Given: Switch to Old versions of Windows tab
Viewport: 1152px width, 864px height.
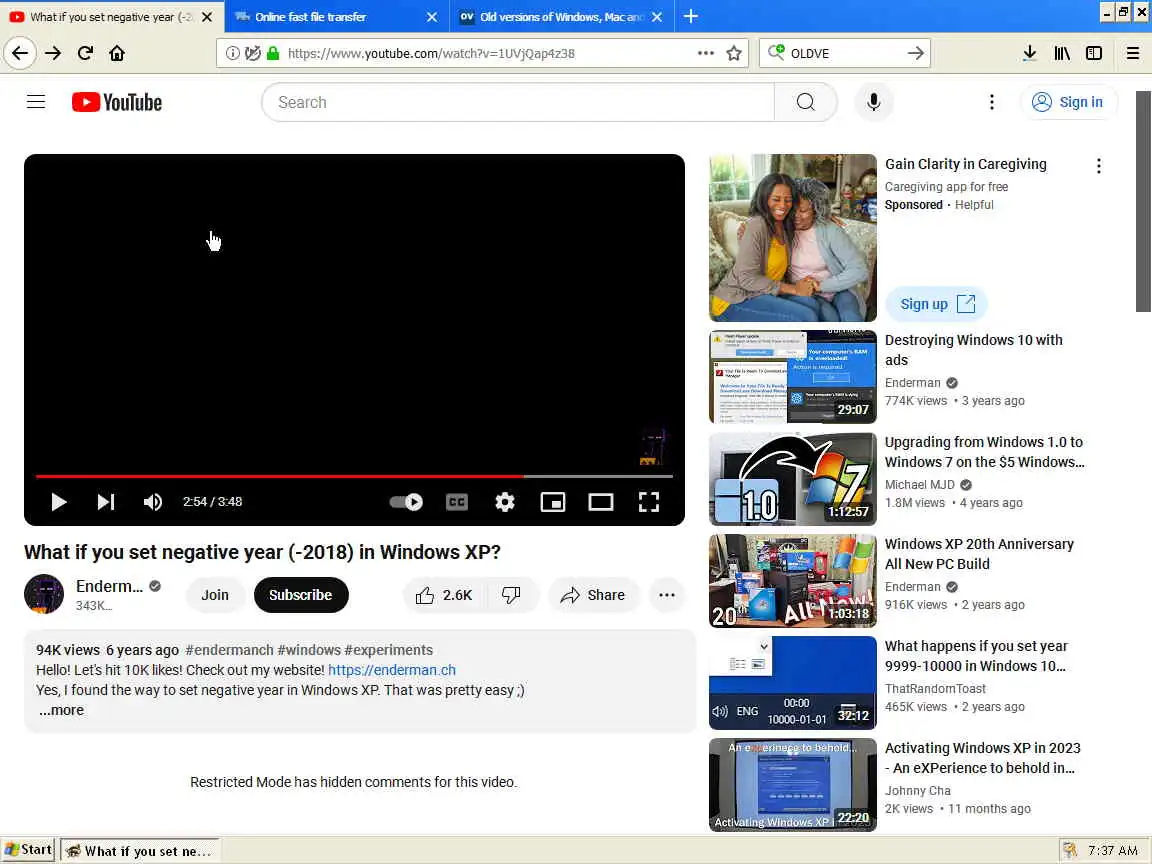Looking at the screenshot, I should pyautogui.click(x=551, y=16).
